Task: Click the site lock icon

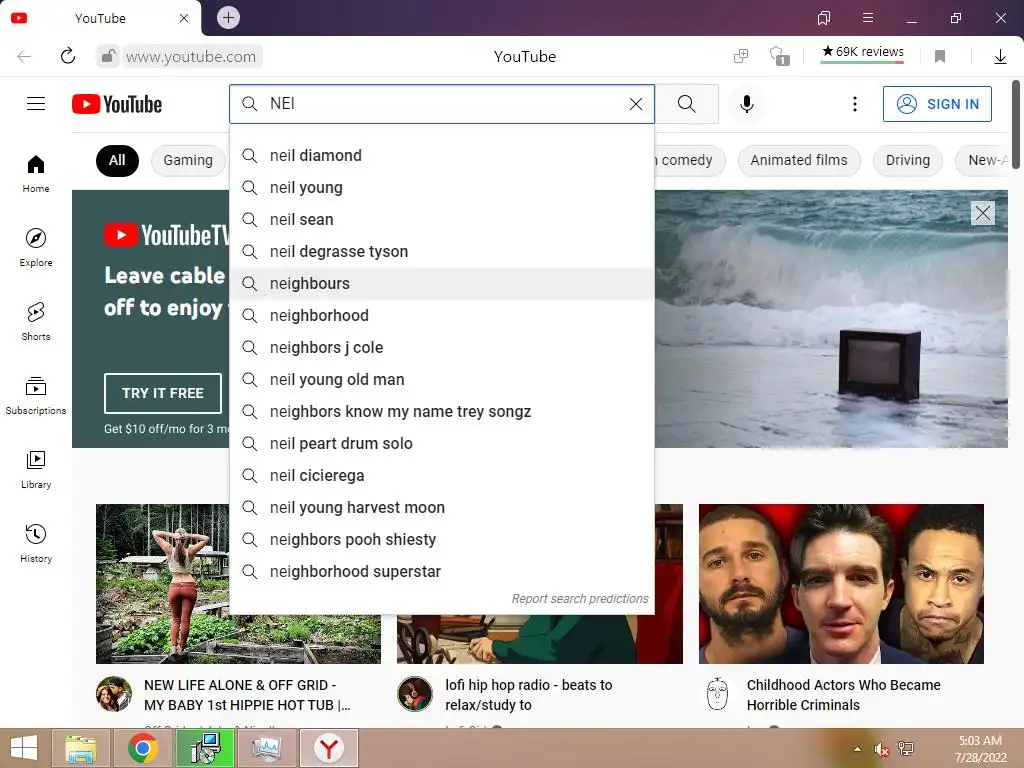Action: (108, 56)
